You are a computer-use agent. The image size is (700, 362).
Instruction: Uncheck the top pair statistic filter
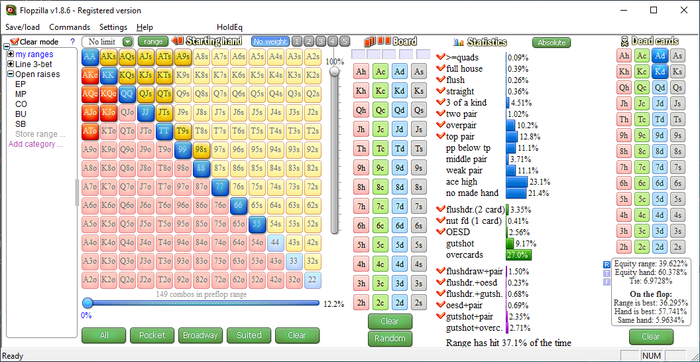(441, 136)
